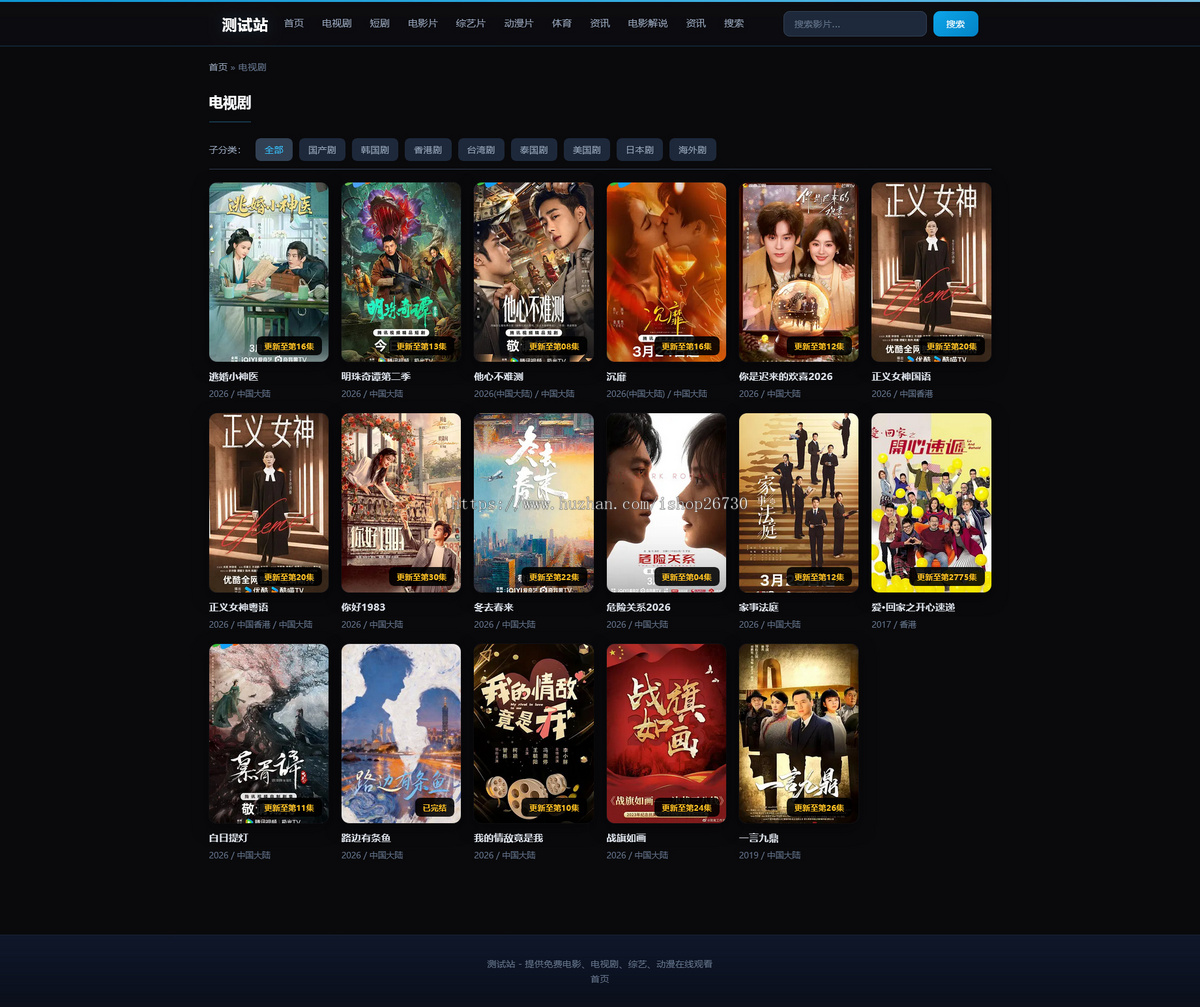The image size is (1200, 1007).
Task: Show the 泰国剧 subcategory
Action: coord(533,150)
